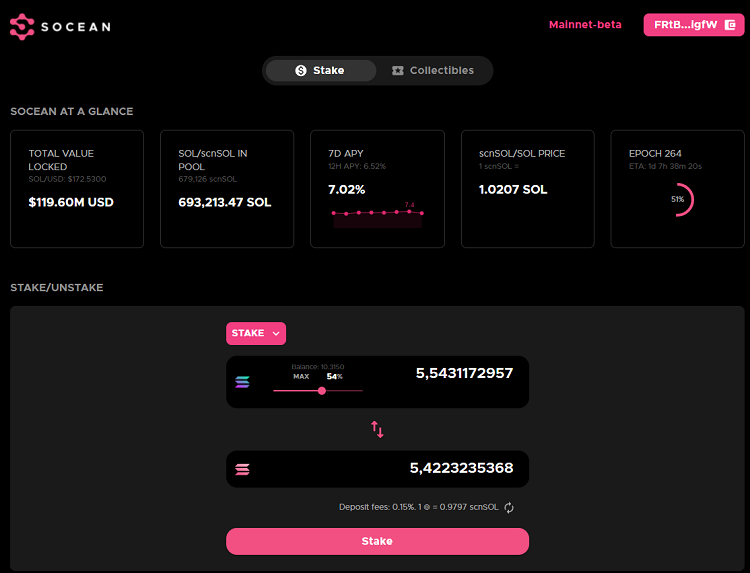Click the 7.02% APY value
The height and width of the screenshot is (573, 750).
point(347,190)
